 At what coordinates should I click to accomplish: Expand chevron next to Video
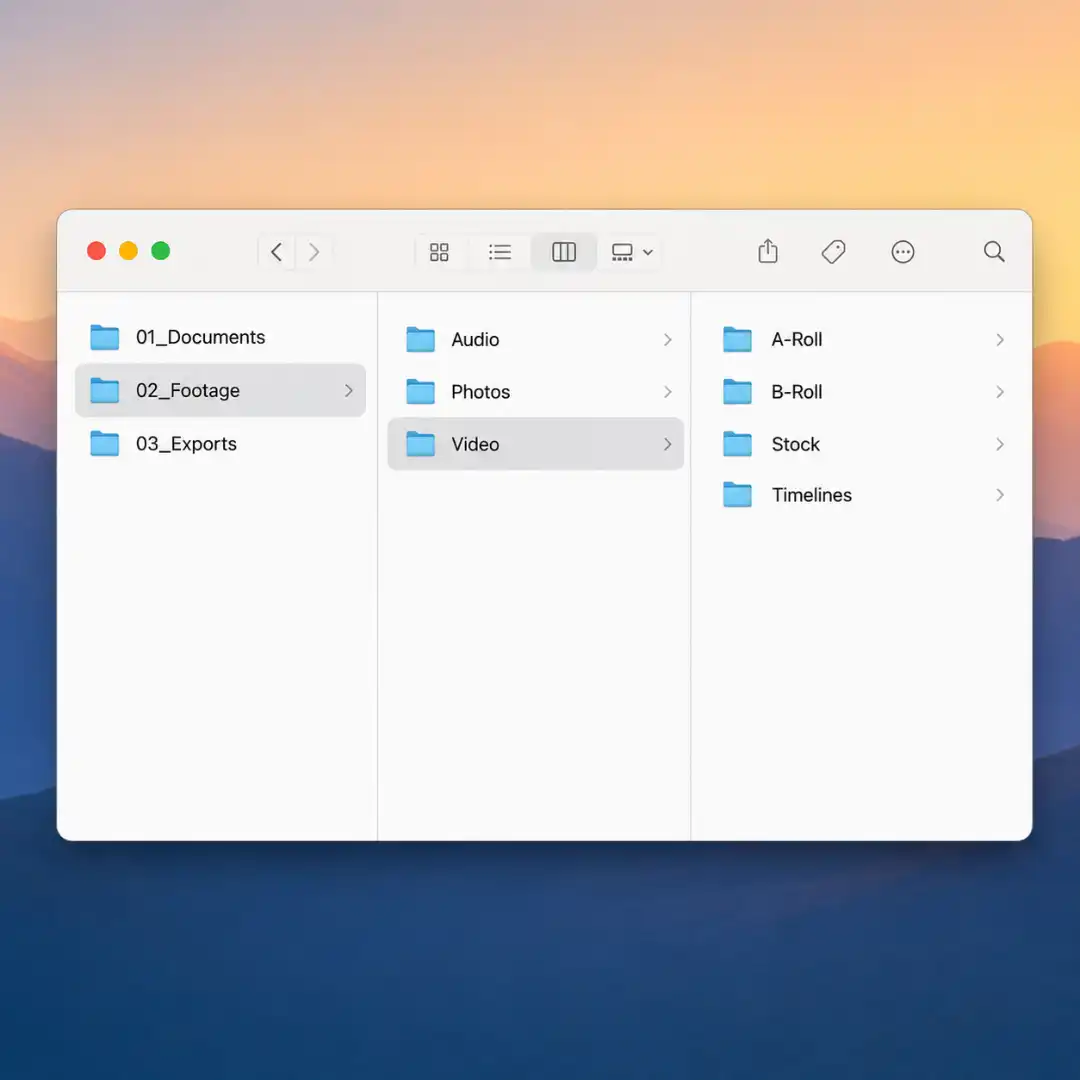tap(667, 444)
